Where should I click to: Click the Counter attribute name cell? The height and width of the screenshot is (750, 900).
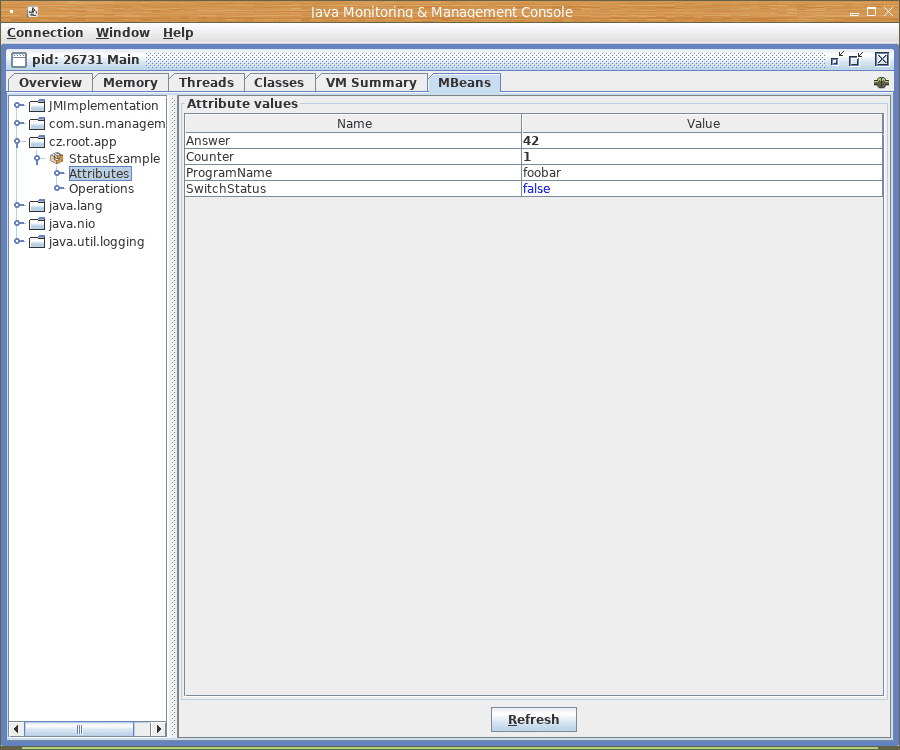tap(353, 157)
